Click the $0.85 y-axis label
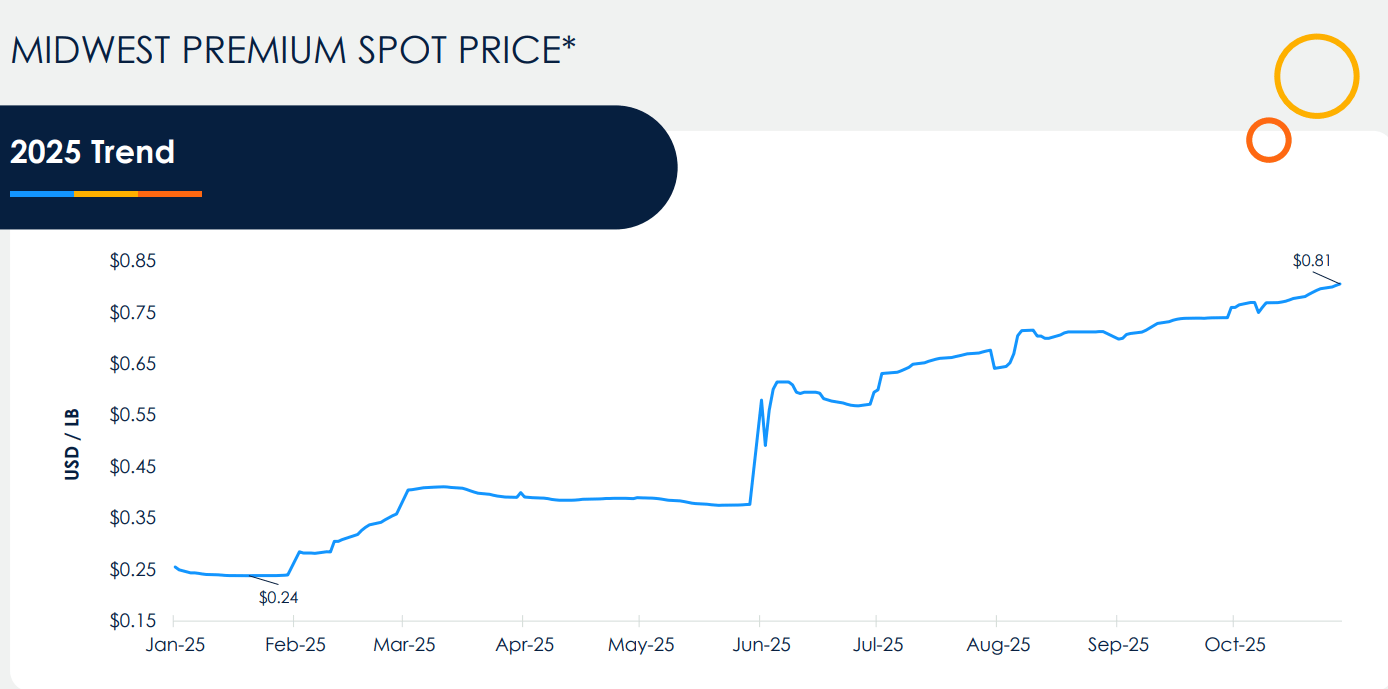The height and width of the screenshot is (689, 1388). tap(133, 262)
